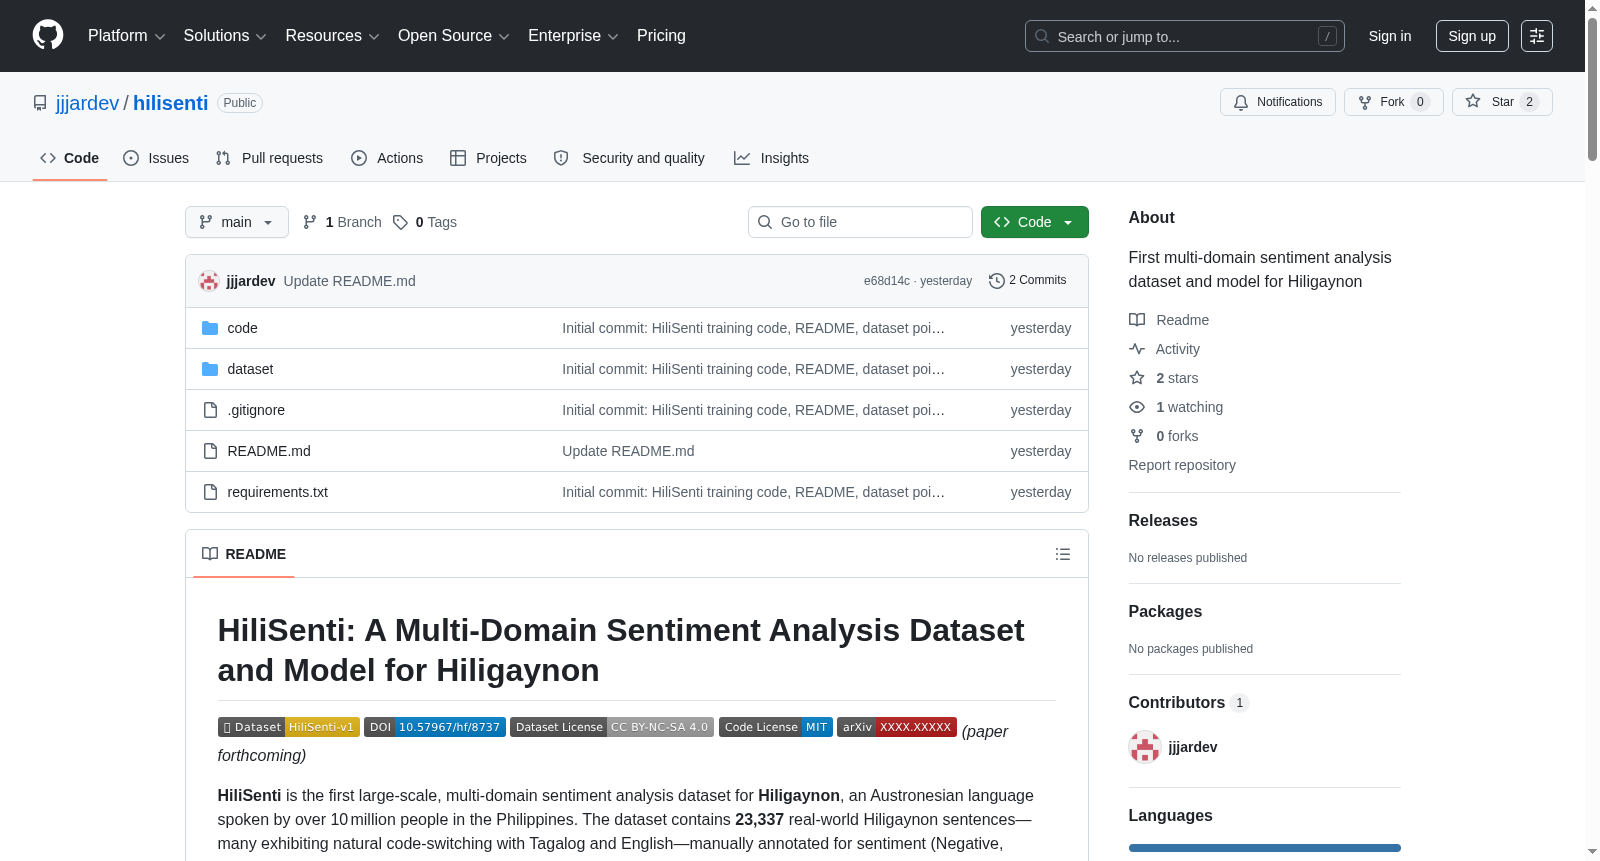The height and width of the screenshot is (861, 1600).
Task: Open the main branch dropdown
Action: pyautogui.click(x=237, y=222)
